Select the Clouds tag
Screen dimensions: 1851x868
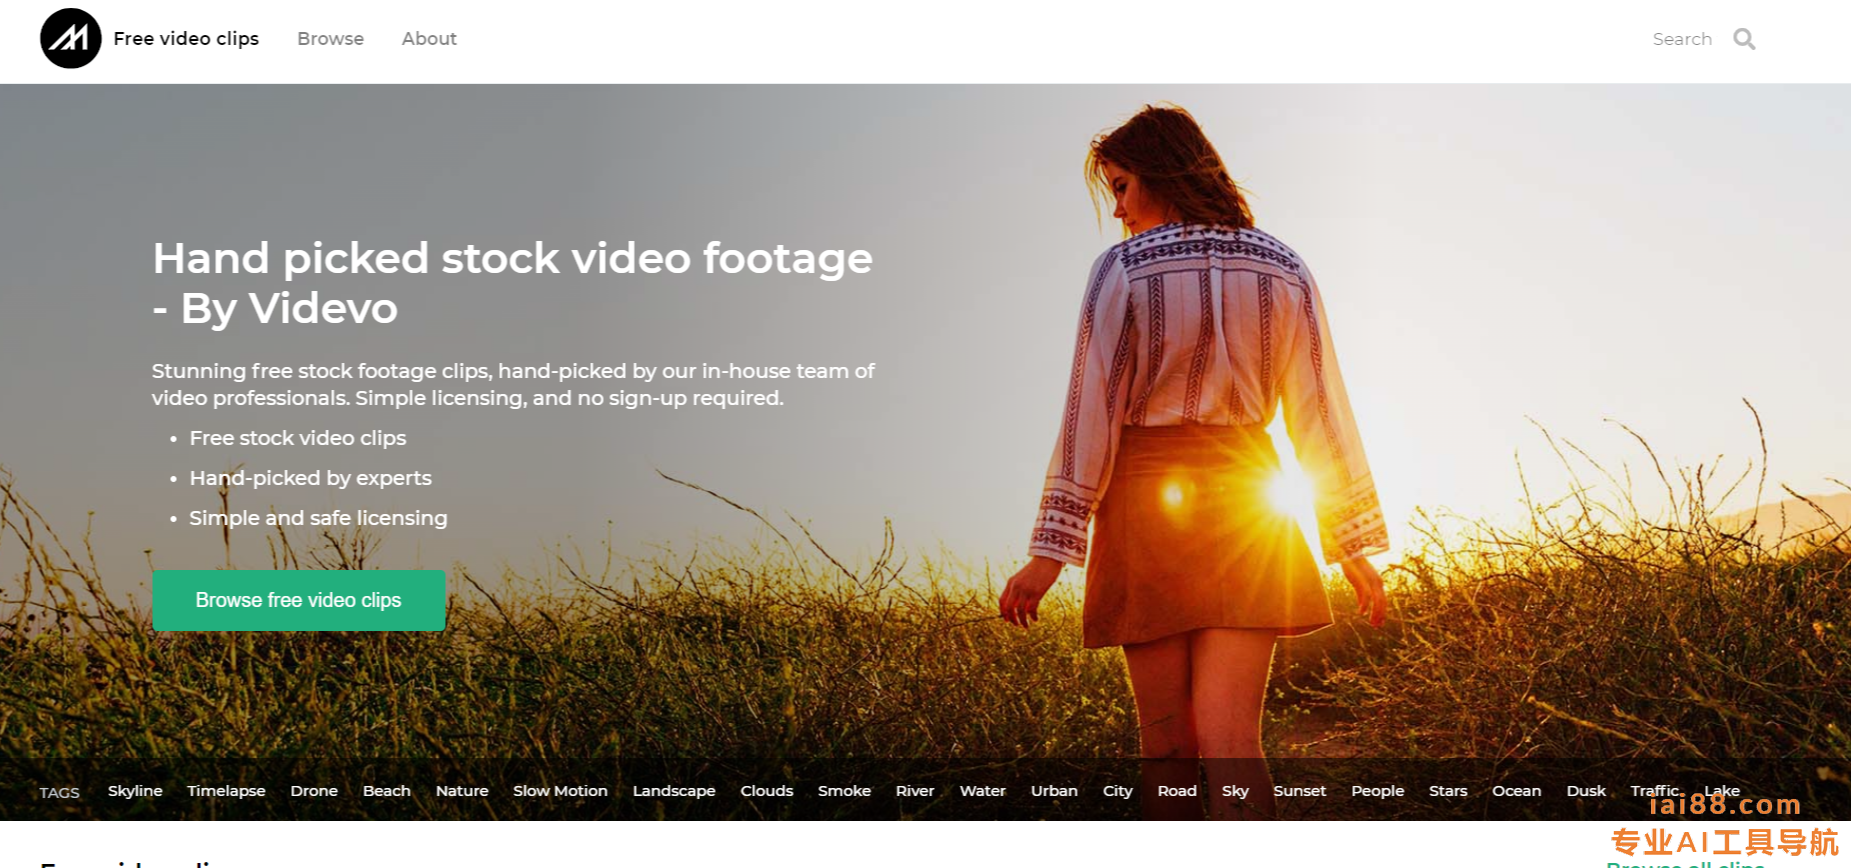point(767,790)
